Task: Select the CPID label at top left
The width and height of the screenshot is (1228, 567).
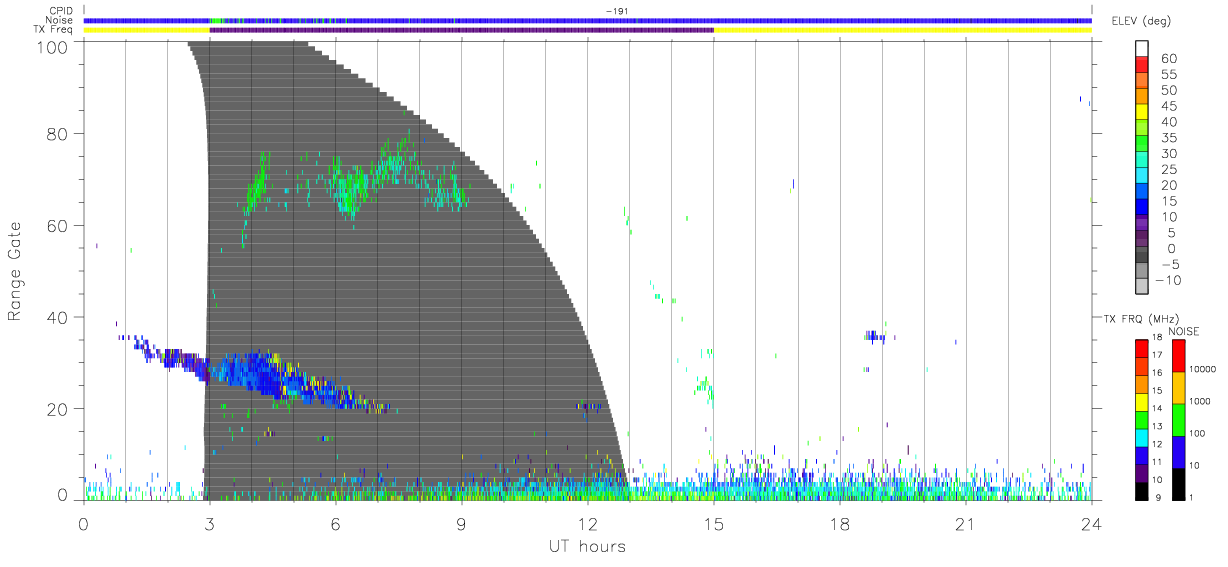Action: (59, 11)
